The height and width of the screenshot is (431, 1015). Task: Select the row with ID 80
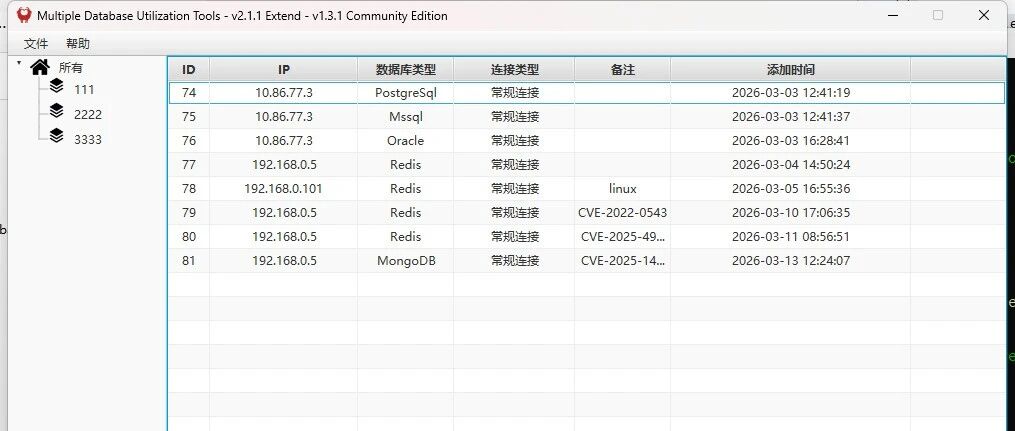click(586, 236)
